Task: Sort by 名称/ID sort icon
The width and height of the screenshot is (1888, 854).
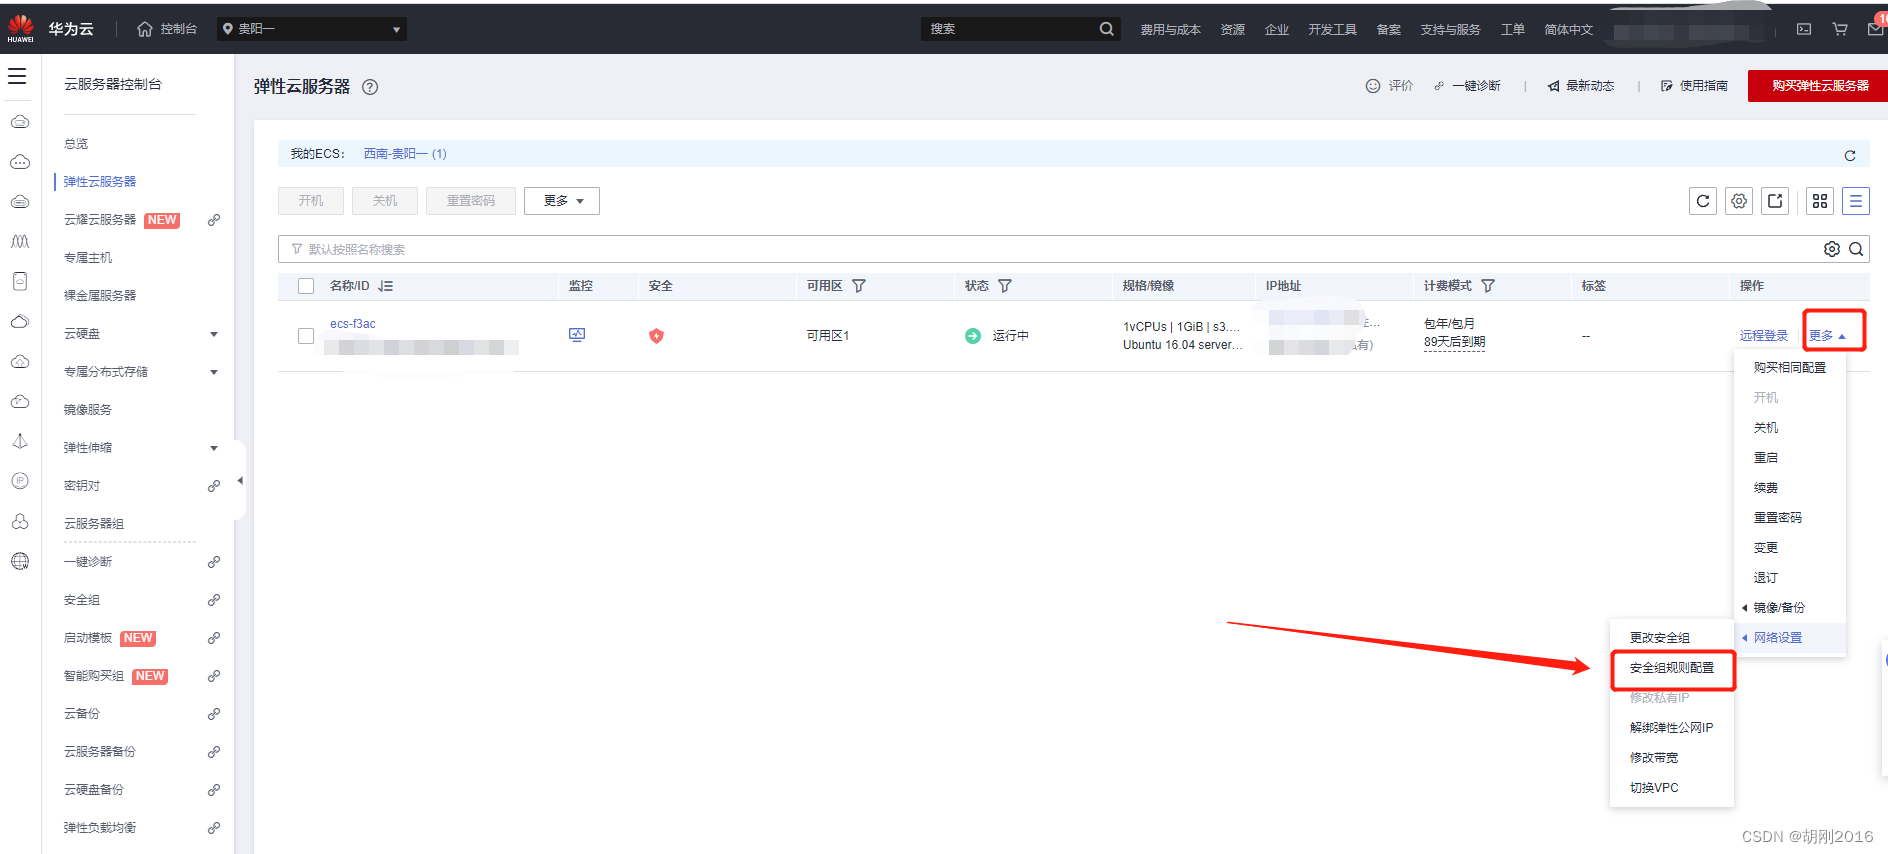Action: click(386, 286)
